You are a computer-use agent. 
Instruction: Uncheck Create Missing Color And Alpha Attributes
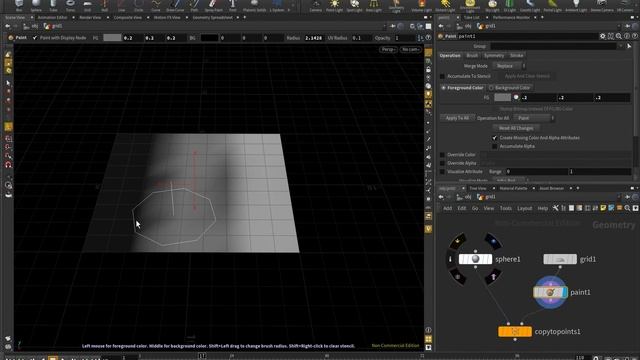[495, 138]
